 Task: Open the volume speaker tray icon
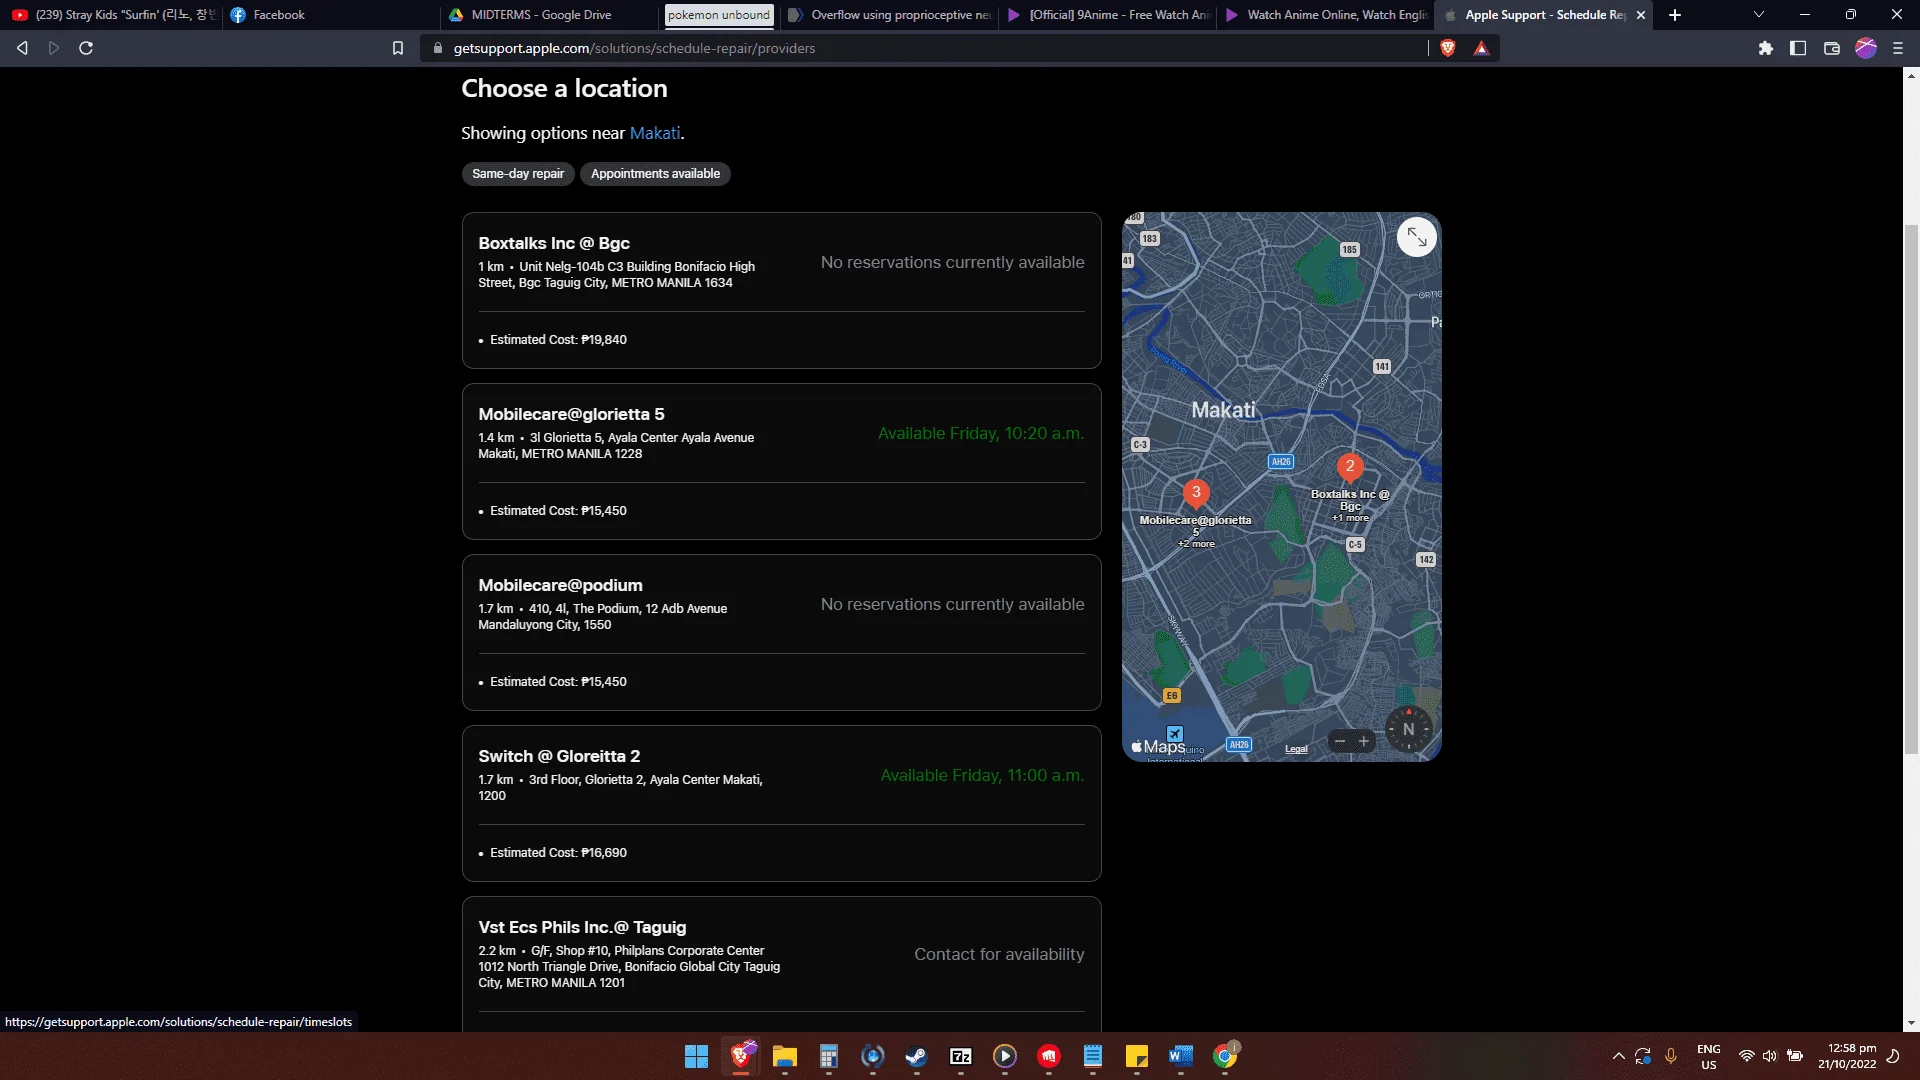tap(1770, 1056)
